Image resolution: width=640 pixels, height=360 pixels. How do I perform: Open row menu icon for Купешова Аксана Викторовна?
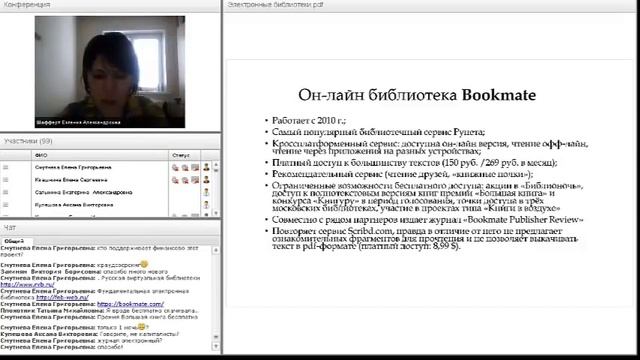6,204
